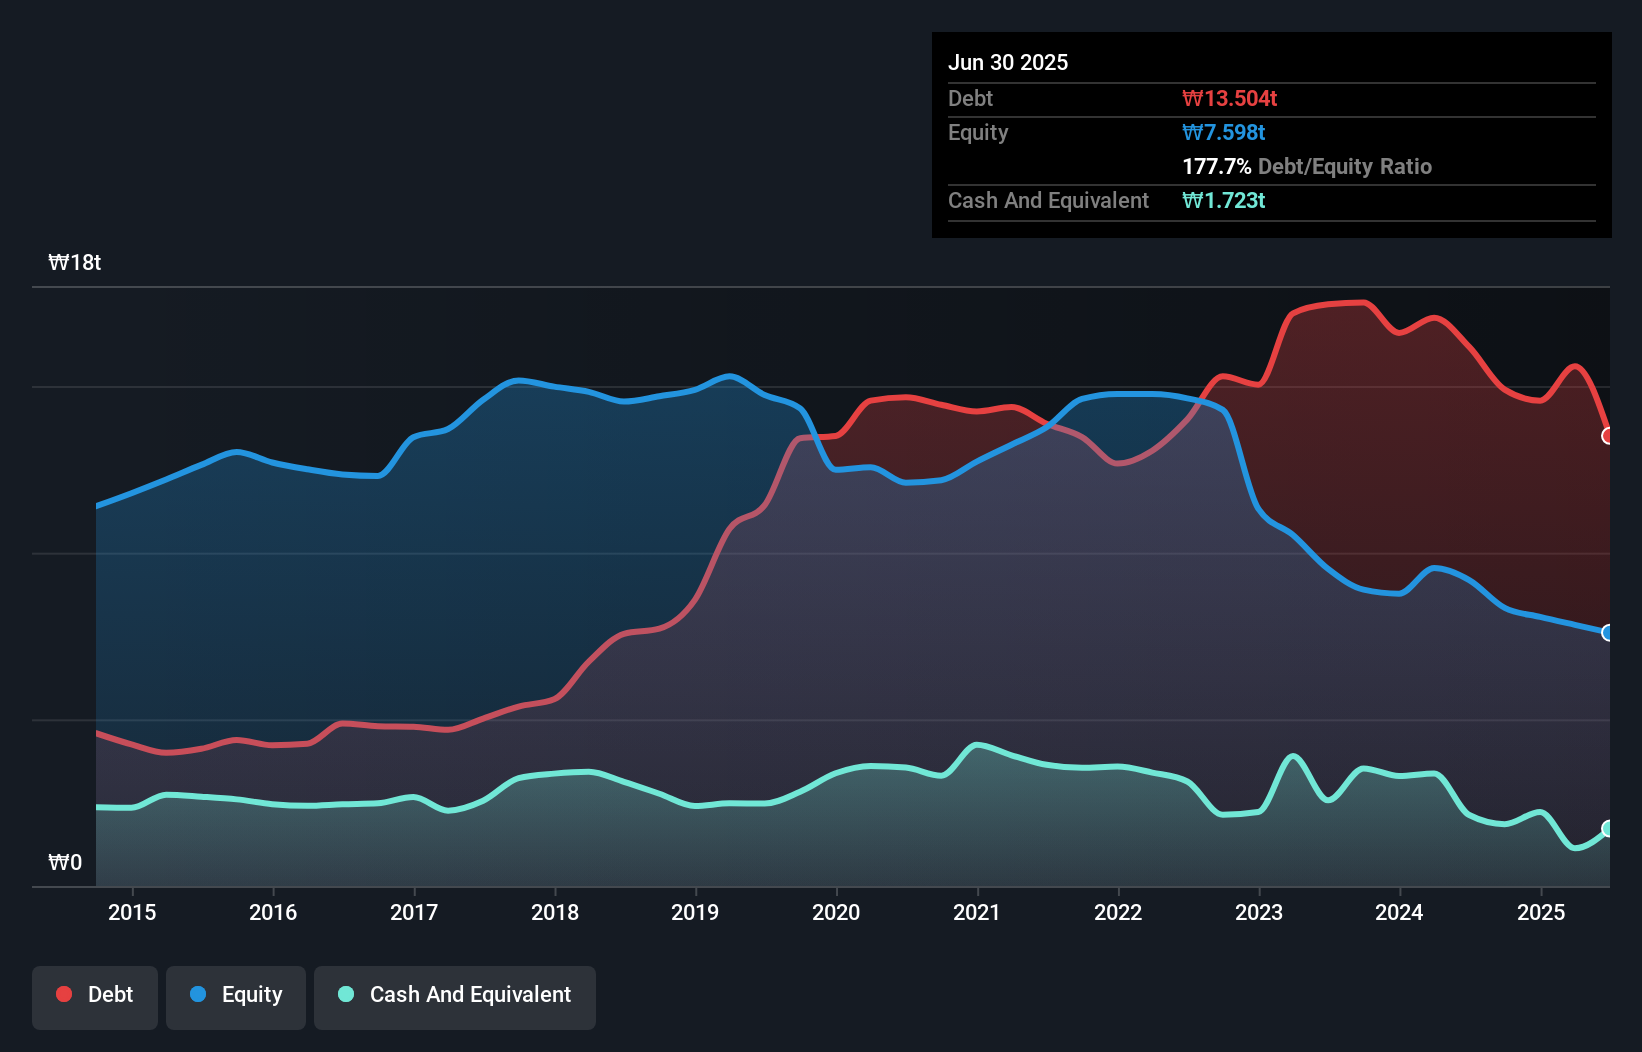Select the Debt endpoint marker on the chart
This screenshot has height=1052, width=1642.
tap(1607, 436)
